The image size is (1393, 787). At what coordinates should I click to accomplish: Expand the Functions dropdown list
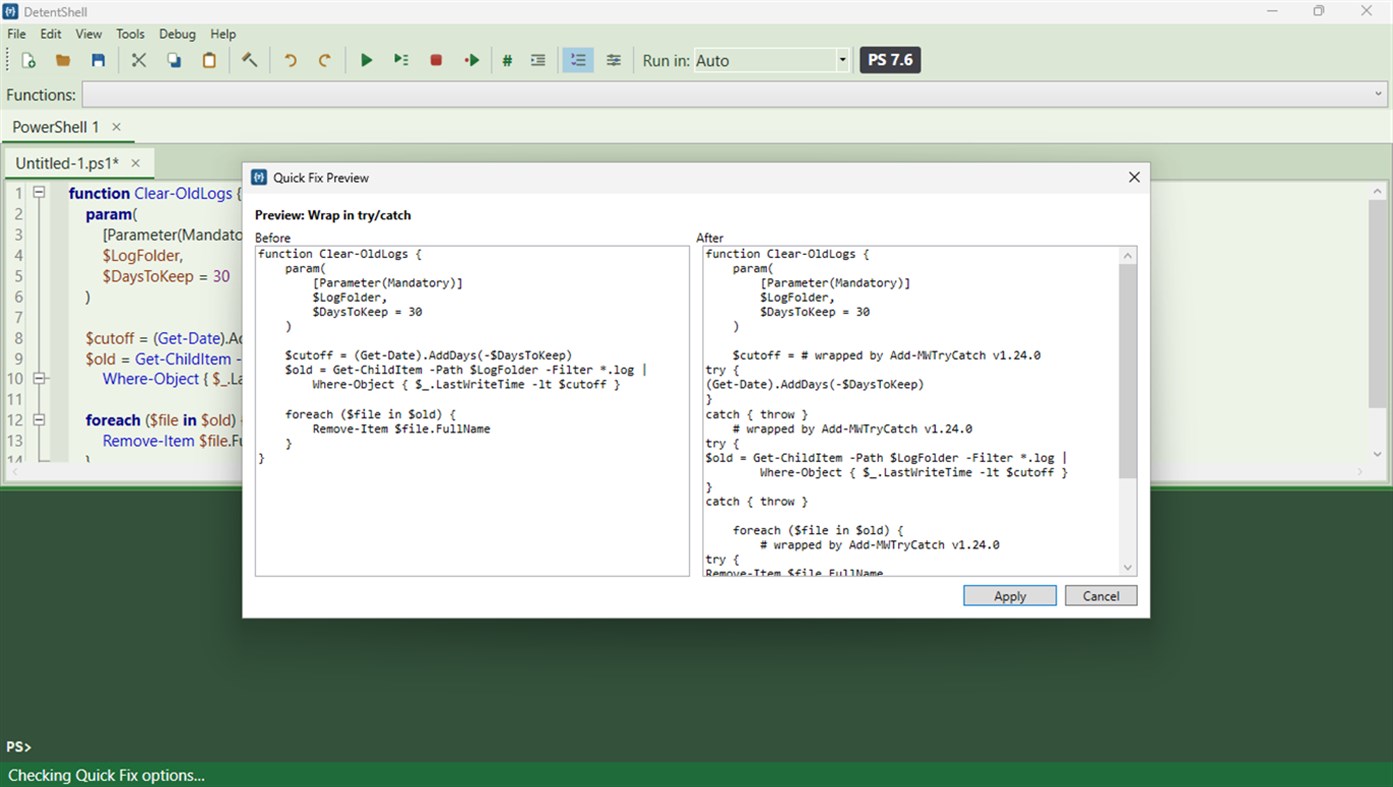pyautogui.click(x=1379, y=95)
